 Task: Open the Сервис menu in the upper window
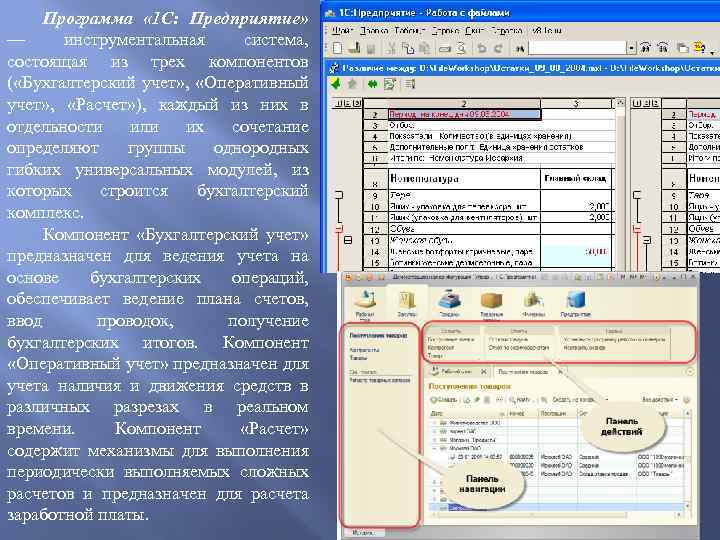[x=446, y=31]
